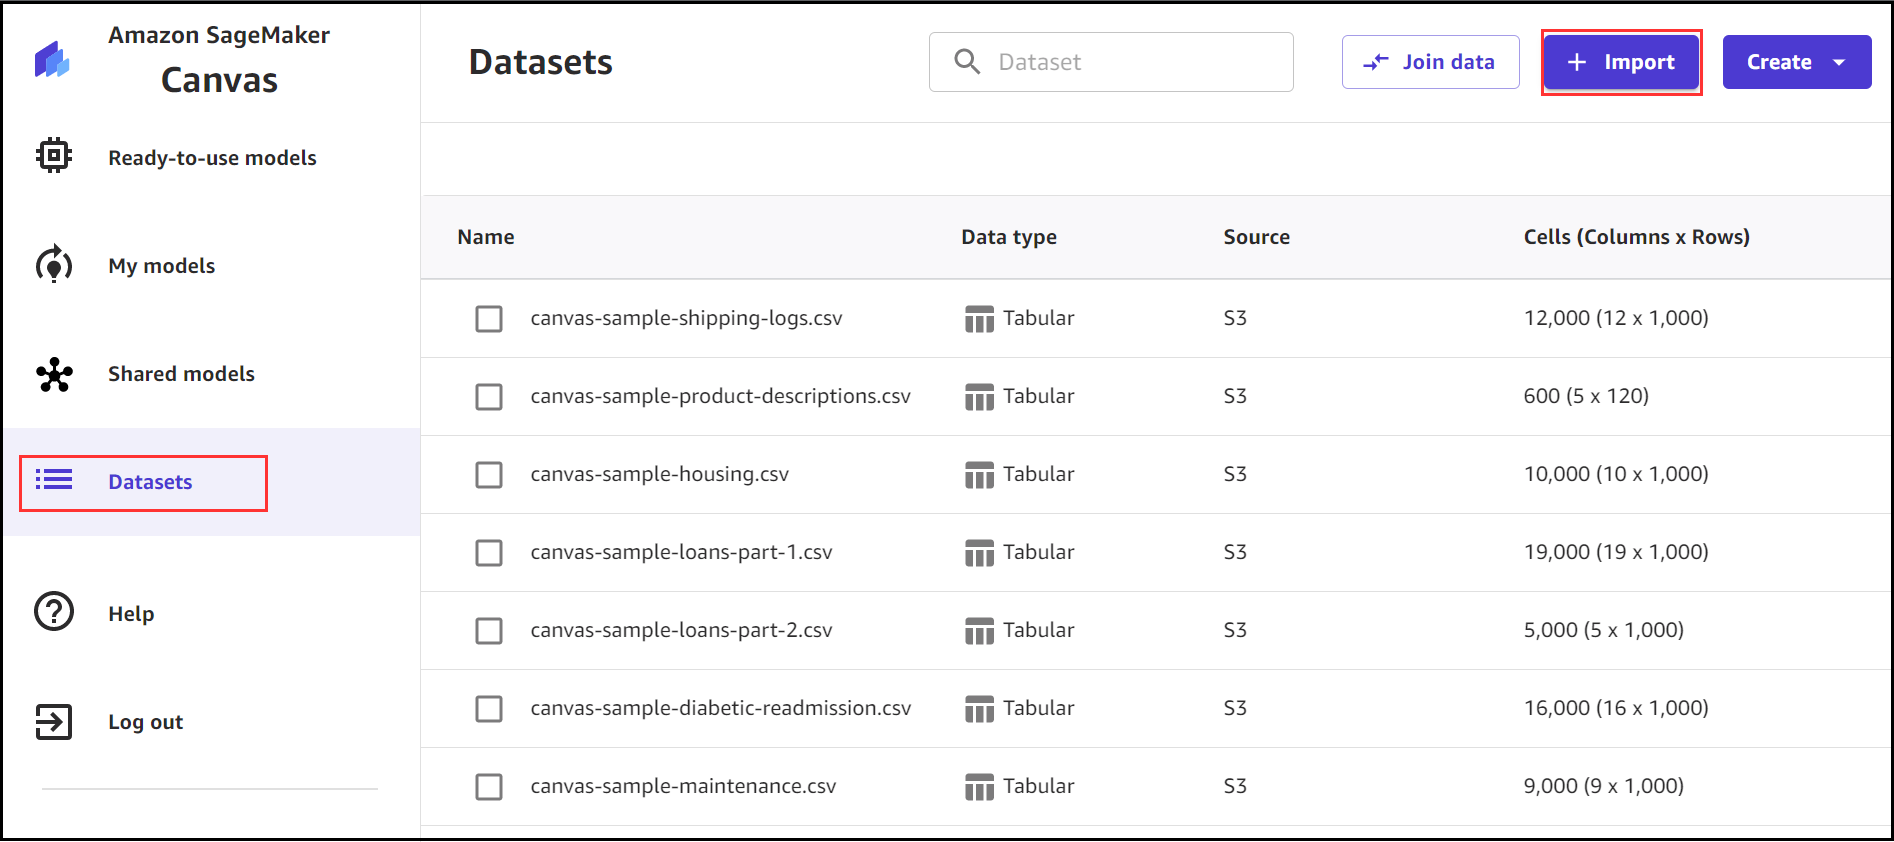Click the Tabular icon for canvas-sample-housing.csv
Screen dimensions: 1894x842
click(x=979, y=475)
